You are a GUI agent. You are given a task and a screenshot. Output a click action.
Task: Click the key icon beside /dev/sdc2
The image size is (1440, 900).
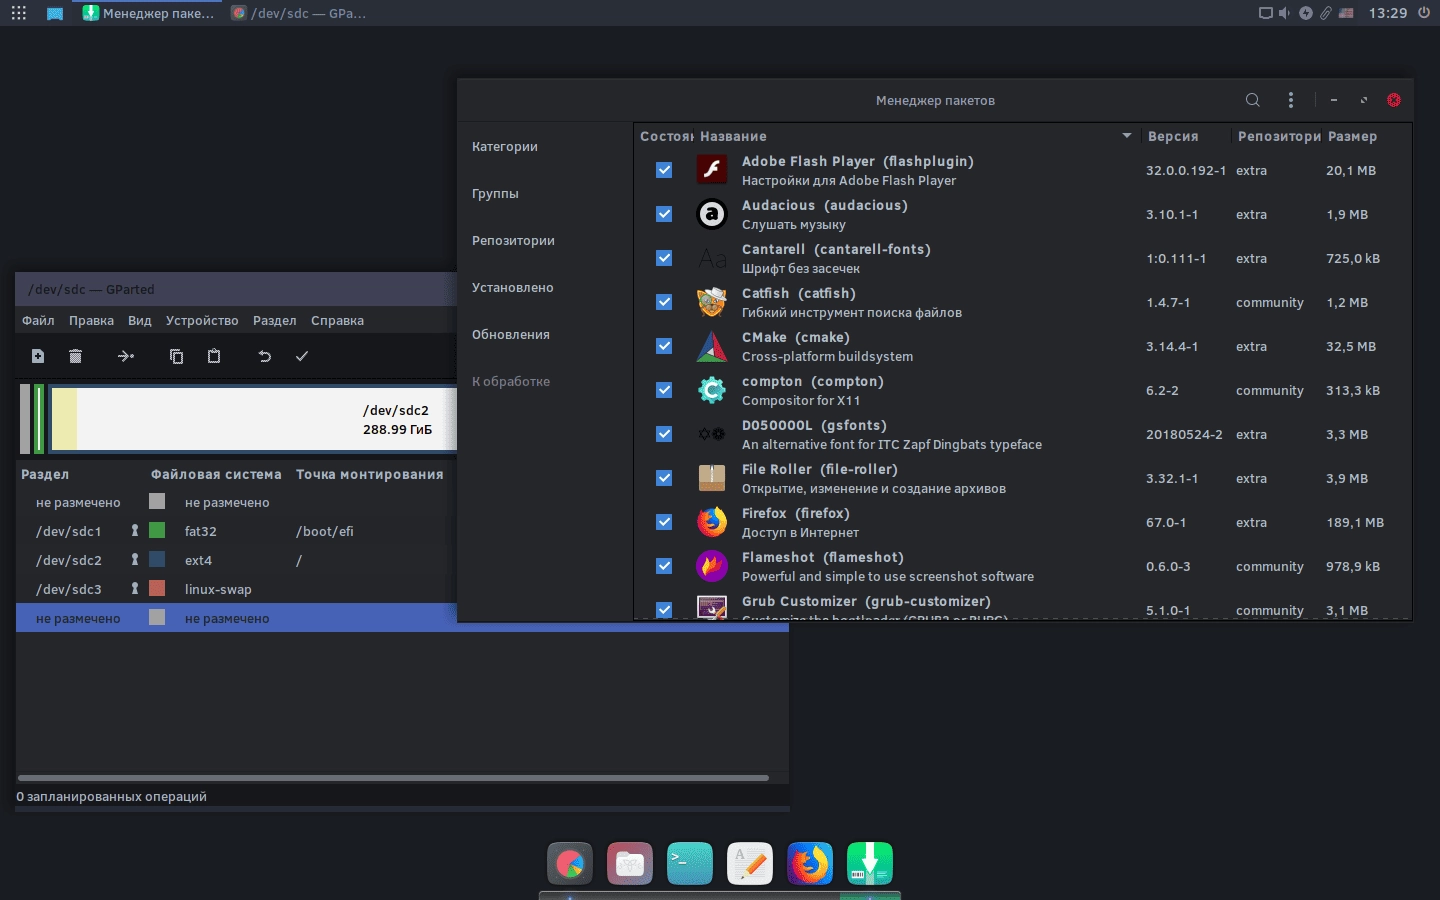(x=135, y=560)
